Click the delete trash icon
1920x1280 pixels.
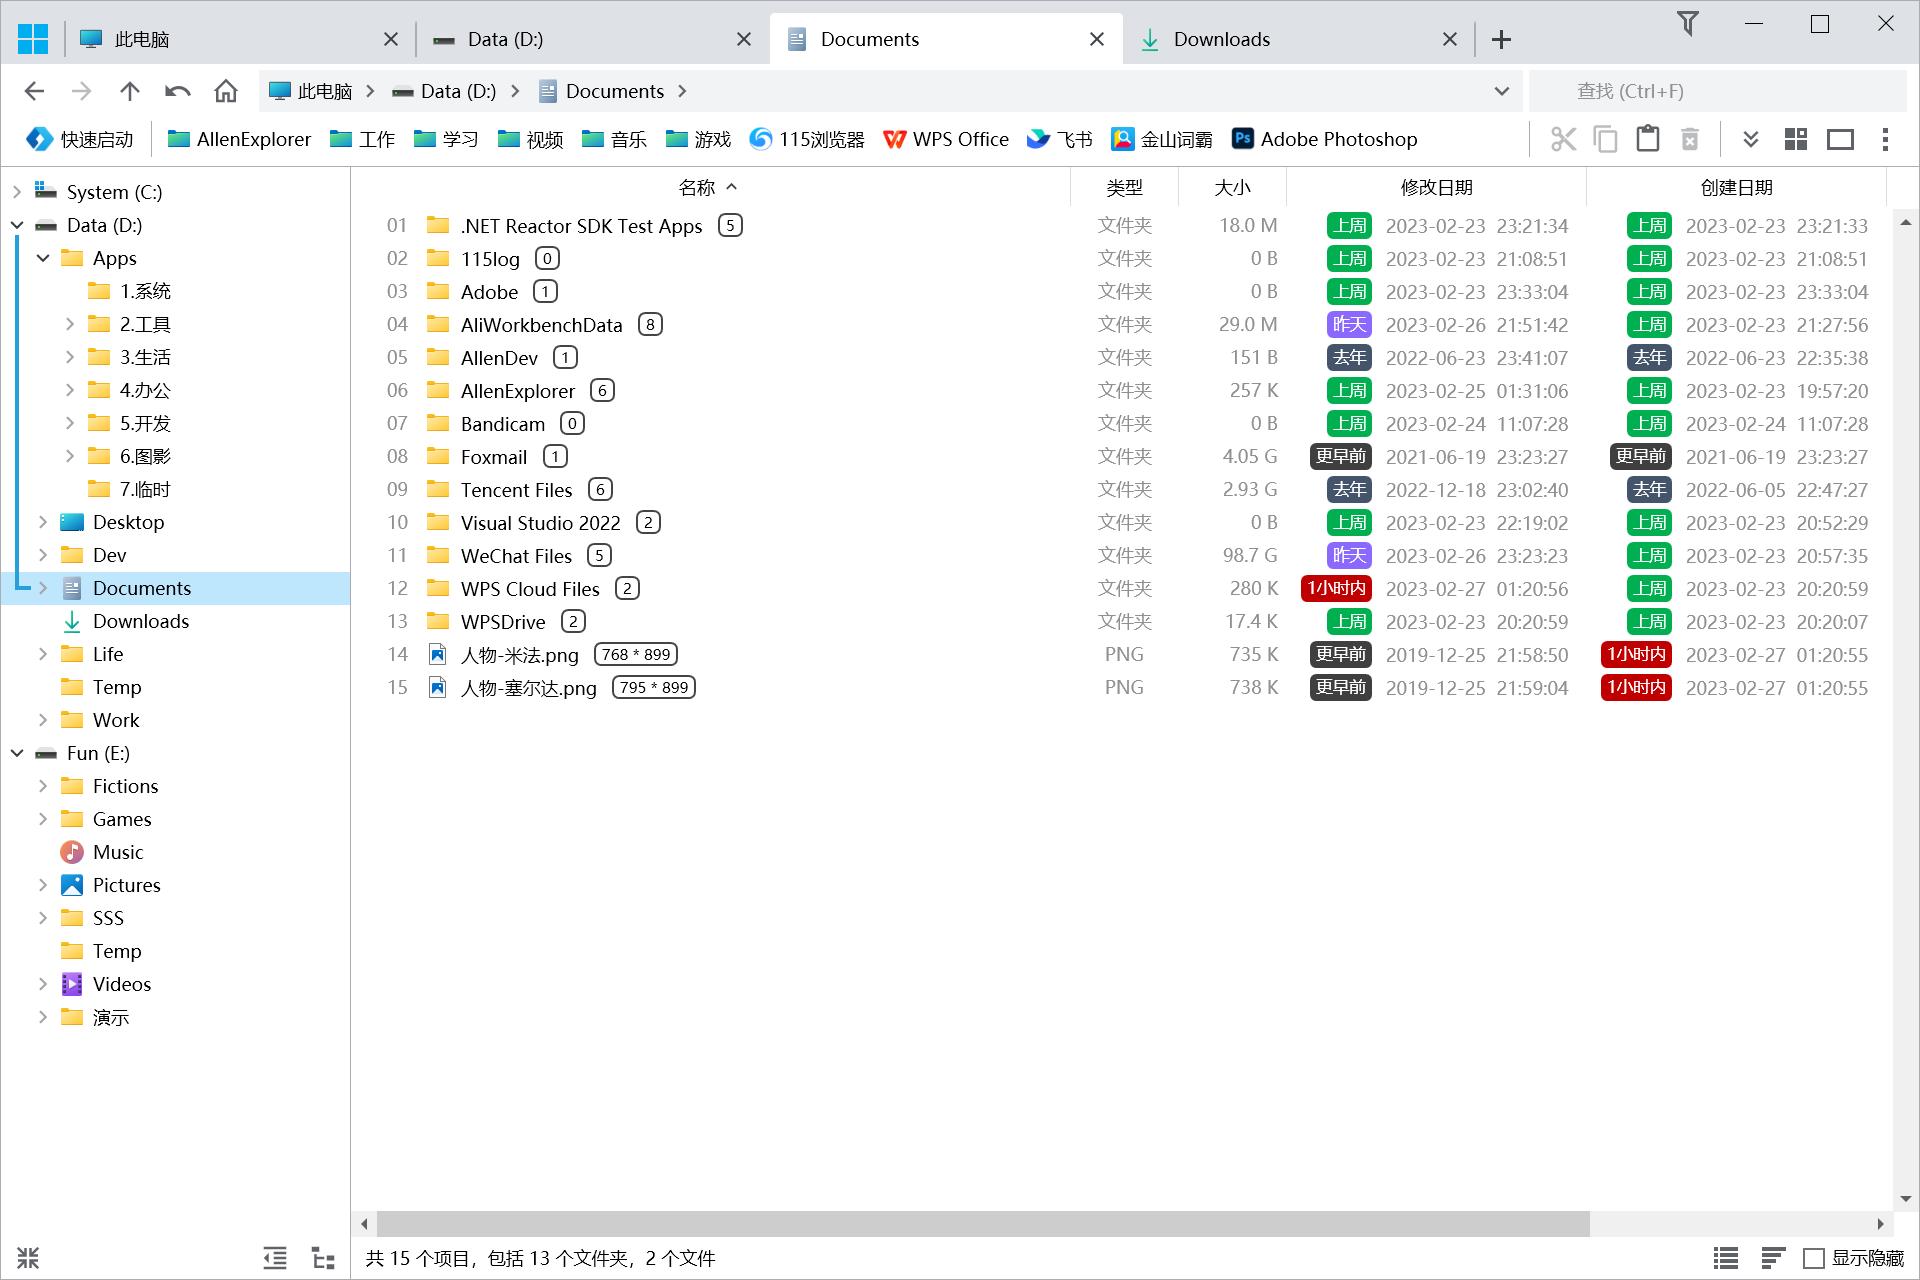point(1689,139)
